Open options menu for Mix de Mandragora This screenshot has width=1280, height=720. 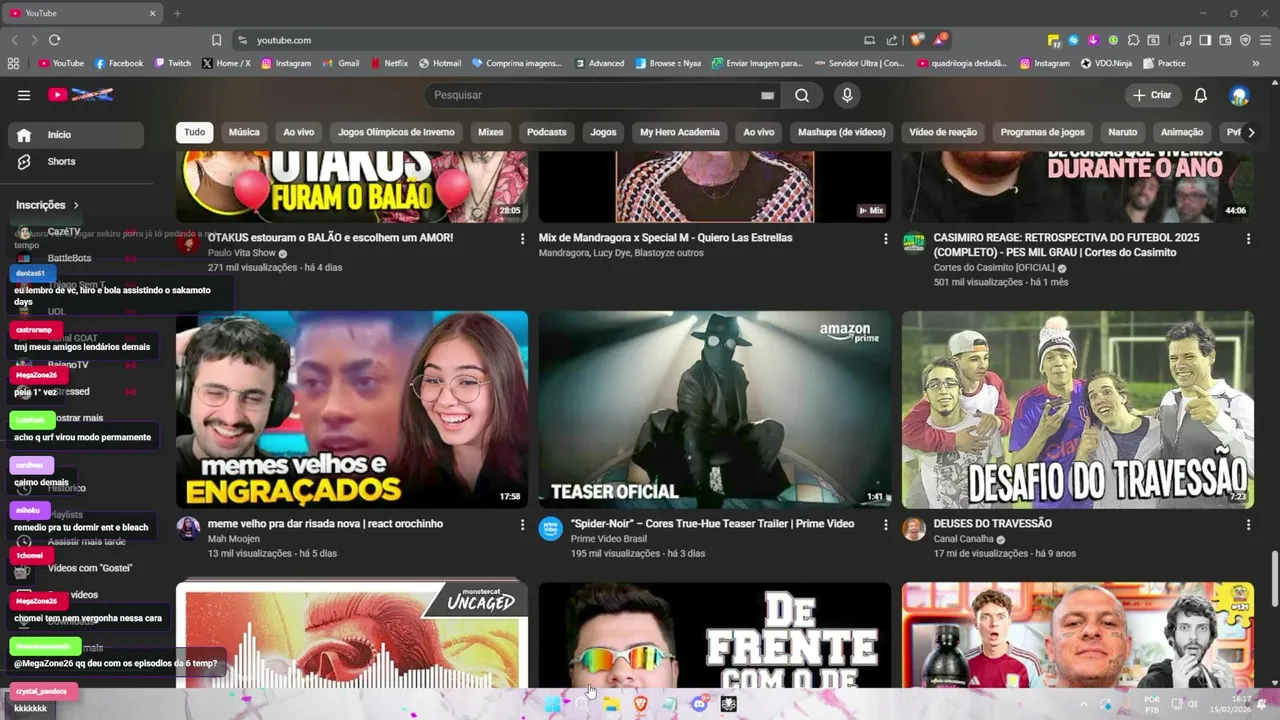(885, 239)
